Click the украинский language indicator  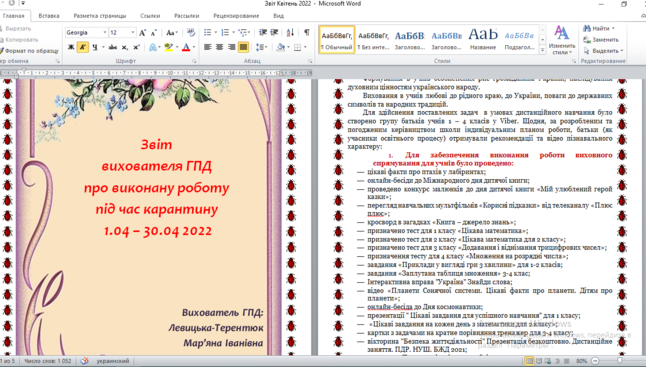[113, 361]
